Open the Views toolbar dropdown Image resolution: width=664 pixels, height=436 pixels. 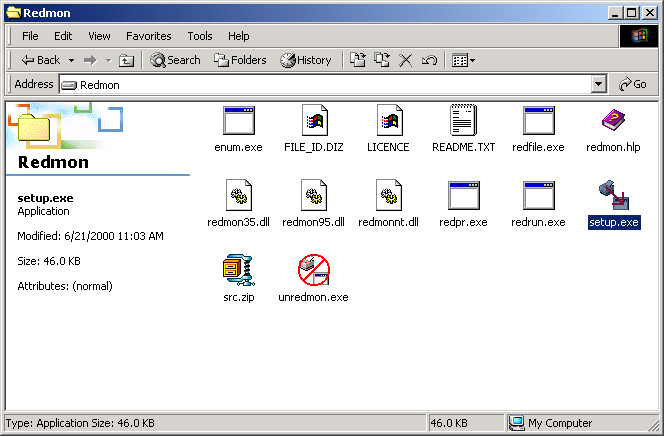click(x=463, y=61)
